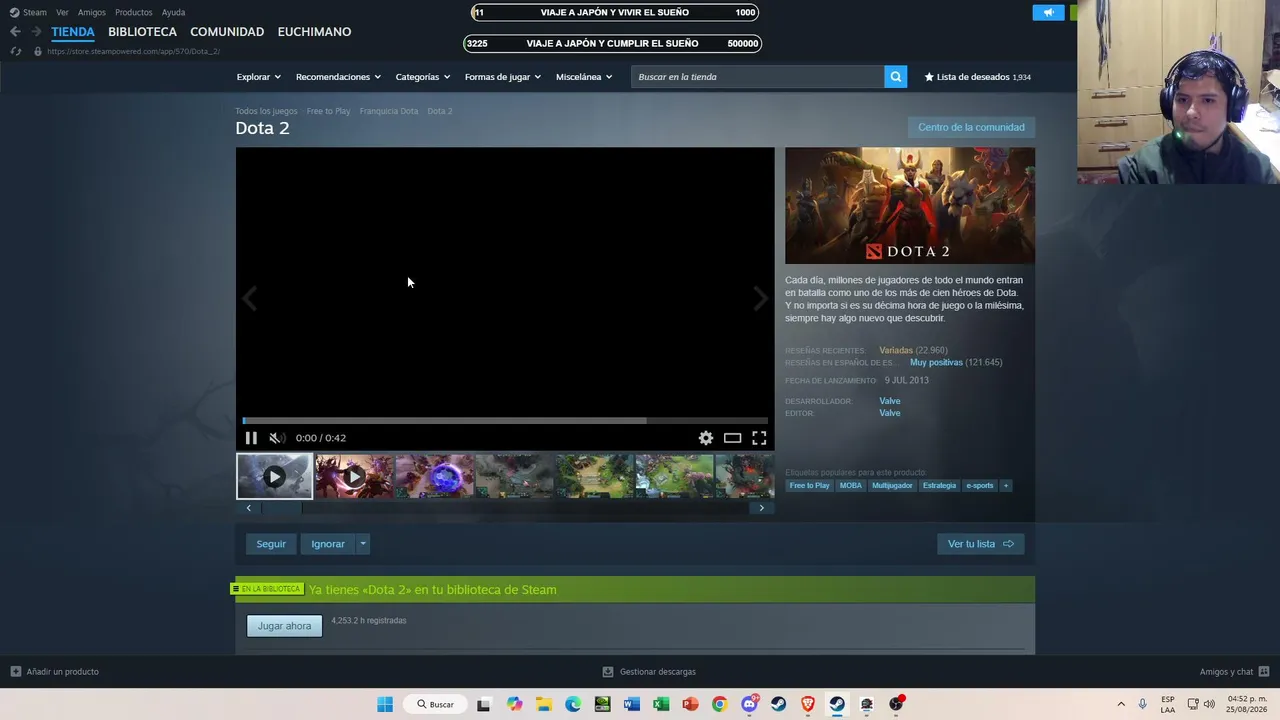Open the Variadas recent reviews link
Screen dimensions: 1280x720
tap(896, 351)
